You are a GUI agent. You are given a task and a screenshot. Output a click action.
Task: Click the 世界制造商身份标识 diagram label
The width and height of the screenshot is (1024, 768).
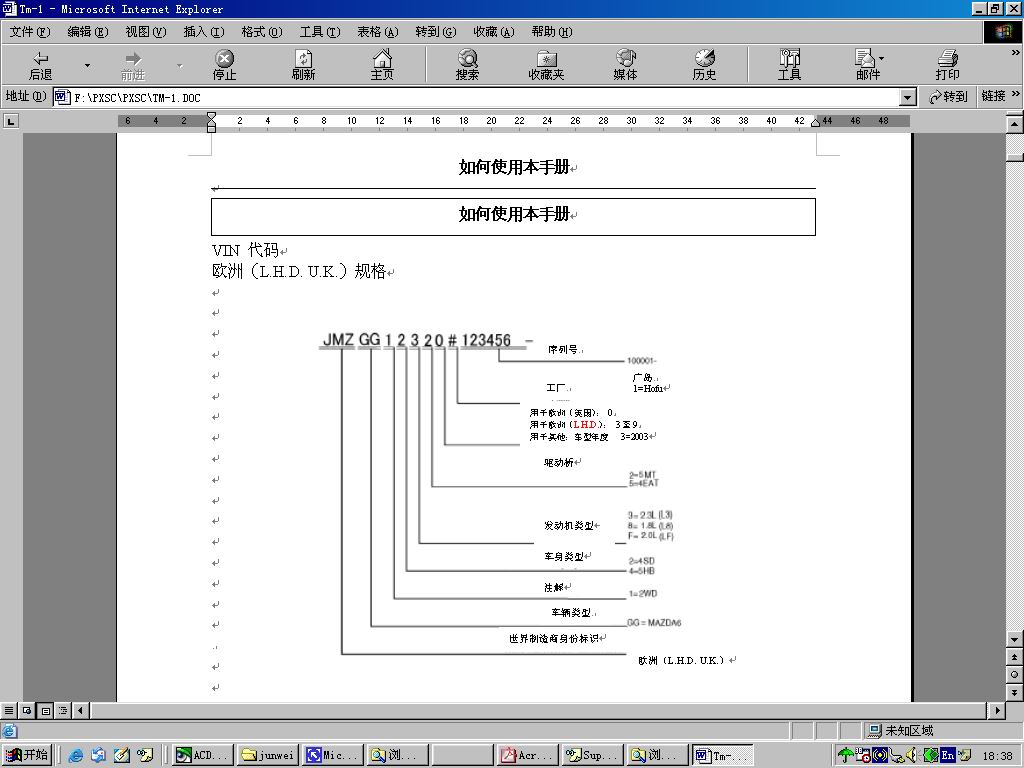point(554,638)
